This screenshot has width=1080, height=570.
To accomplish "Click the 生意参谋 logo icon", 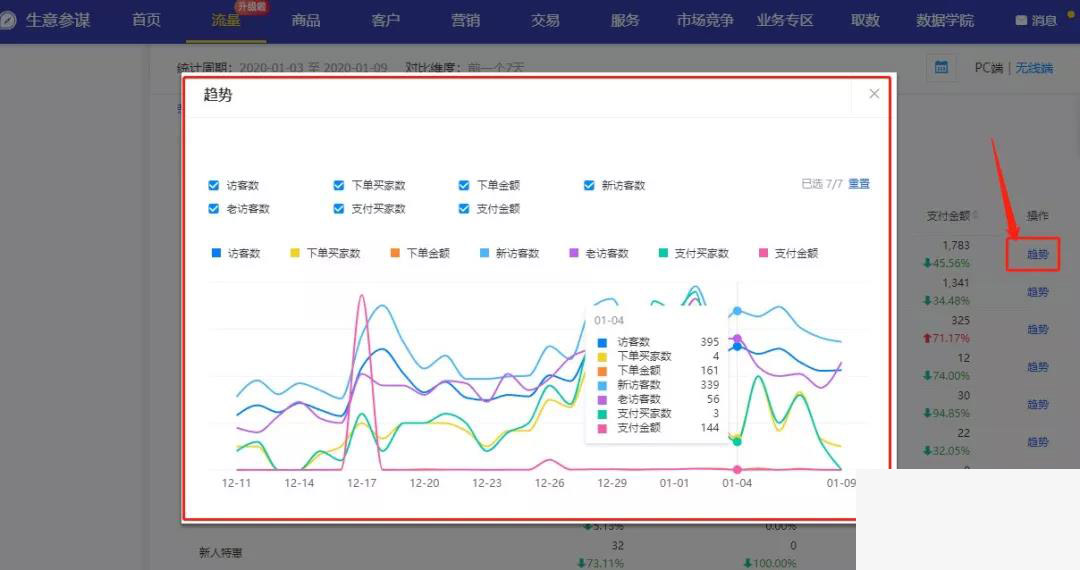I will (8, 21).
